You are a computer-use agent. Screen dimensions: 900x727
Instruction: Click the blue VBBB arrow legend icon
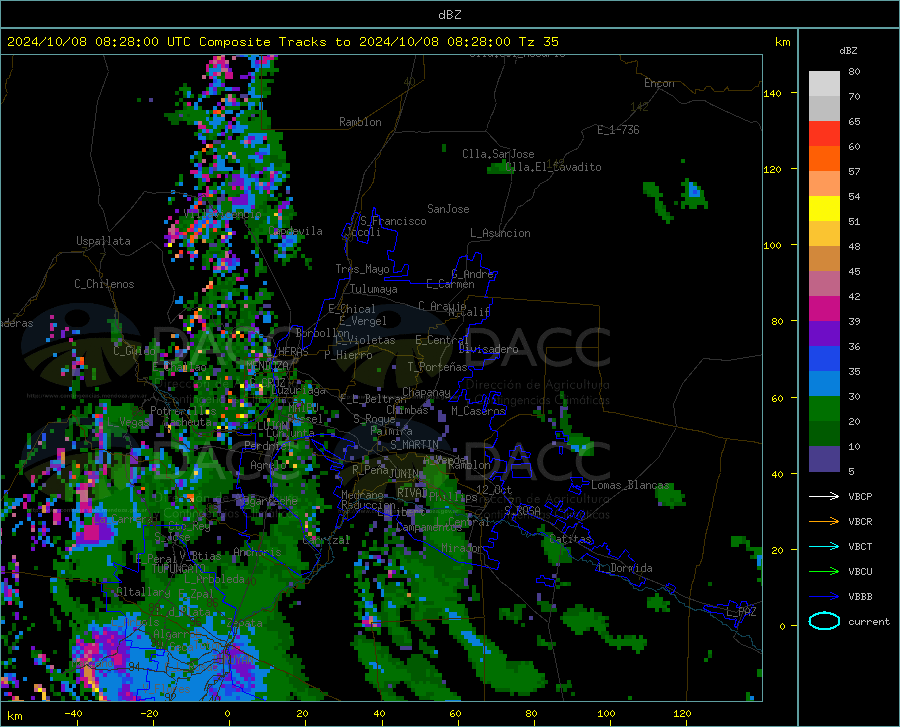824,597
